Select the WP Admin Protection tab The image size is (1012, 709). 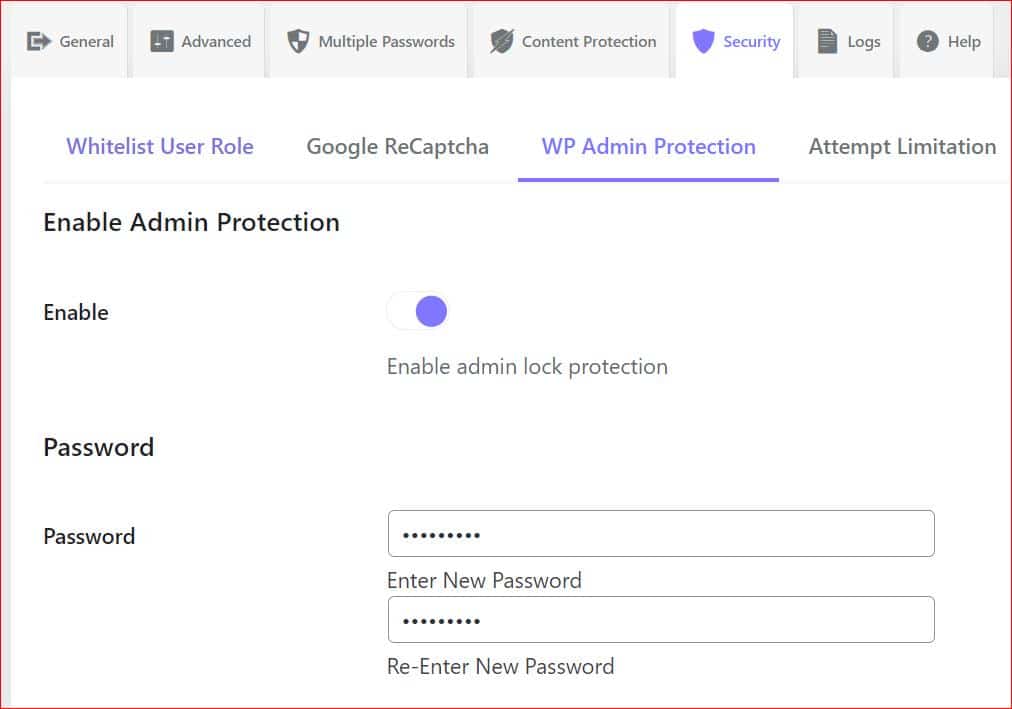(648, 146)
